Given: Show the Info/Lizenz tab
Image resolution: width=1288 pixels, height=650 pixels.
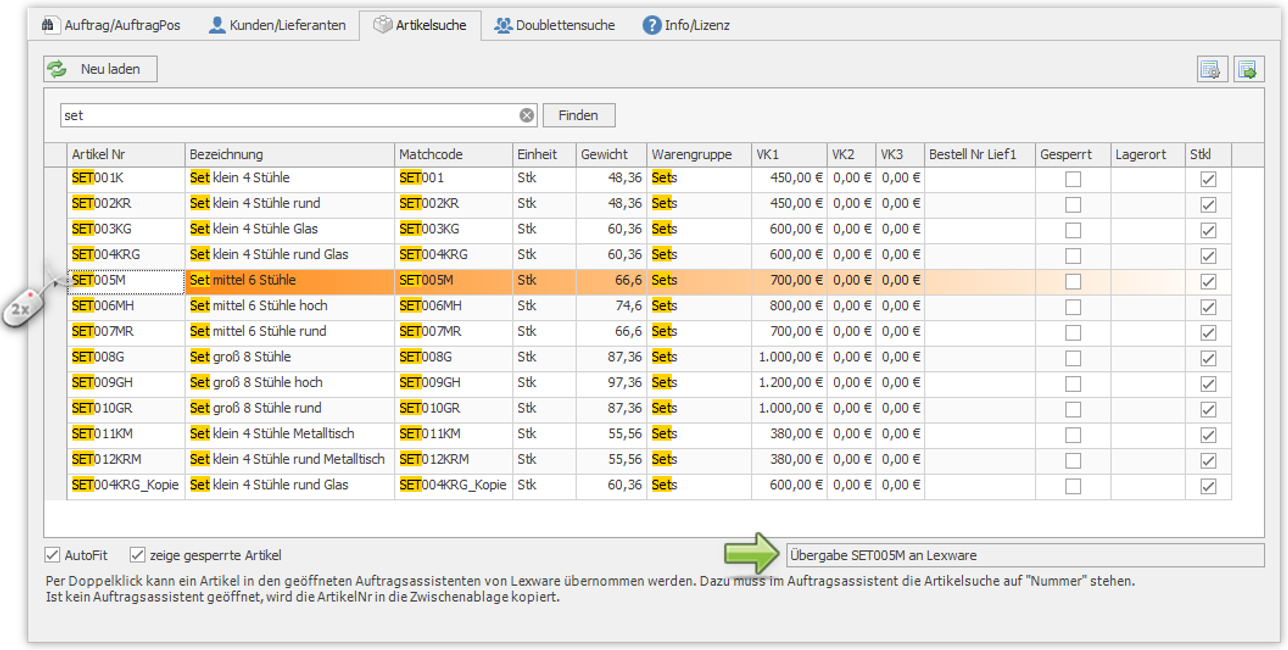Looking at the screenshot, I should [x=687, y=25].
